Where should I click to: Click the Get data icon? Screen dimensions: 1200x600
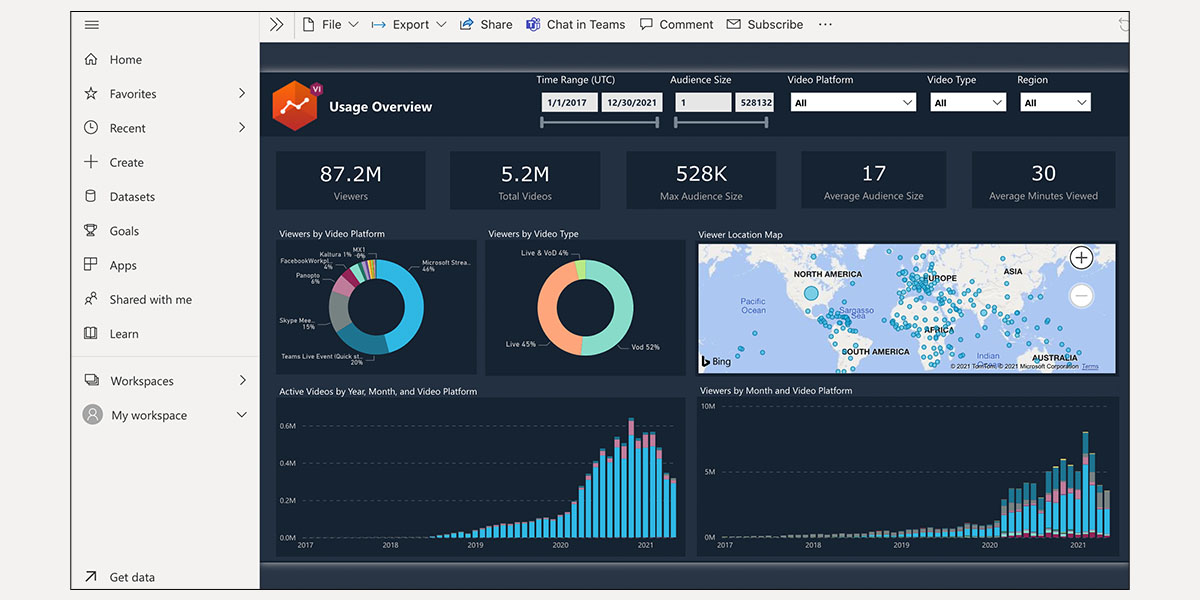pos(91,577)
